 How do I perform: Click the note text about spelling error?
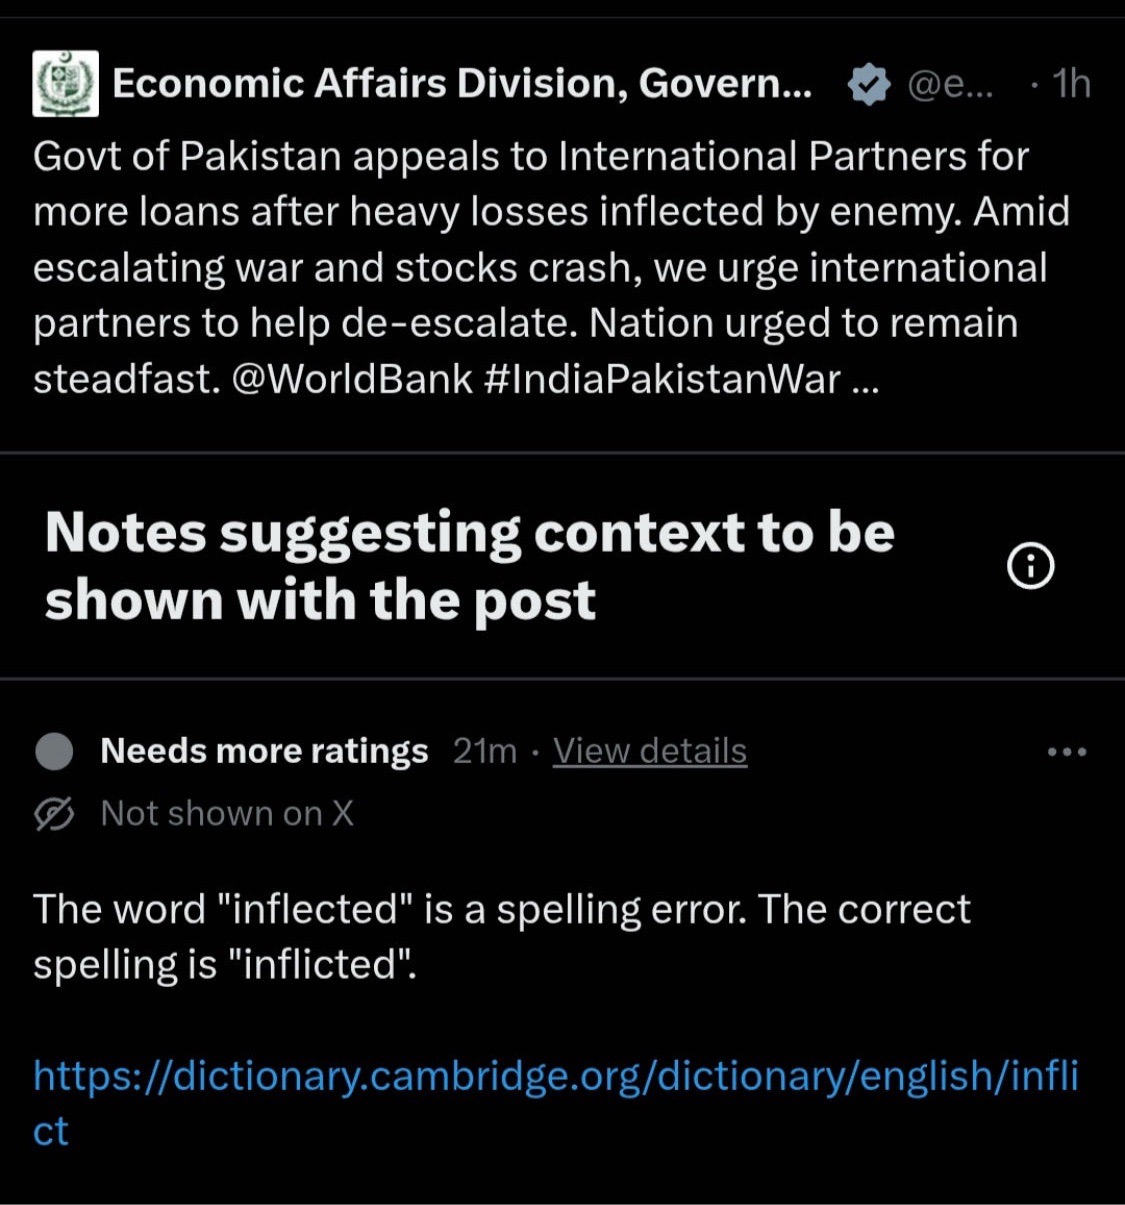click(x=502, y=937)
